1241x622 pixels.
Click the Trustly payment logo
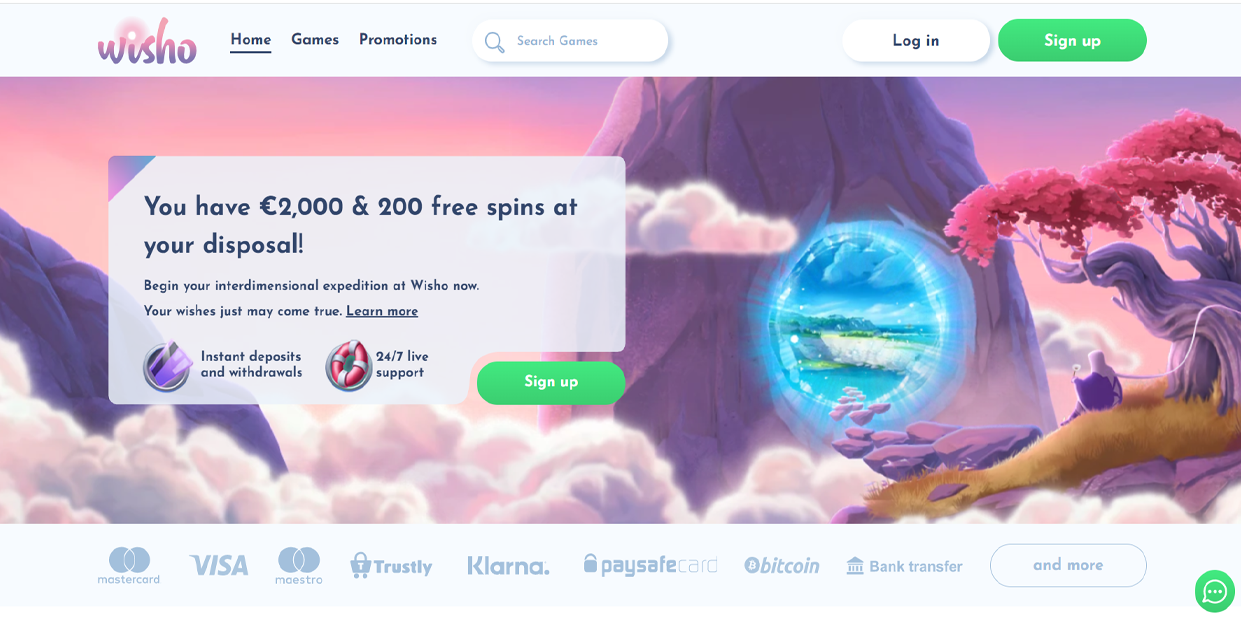[x=391, y=566]
